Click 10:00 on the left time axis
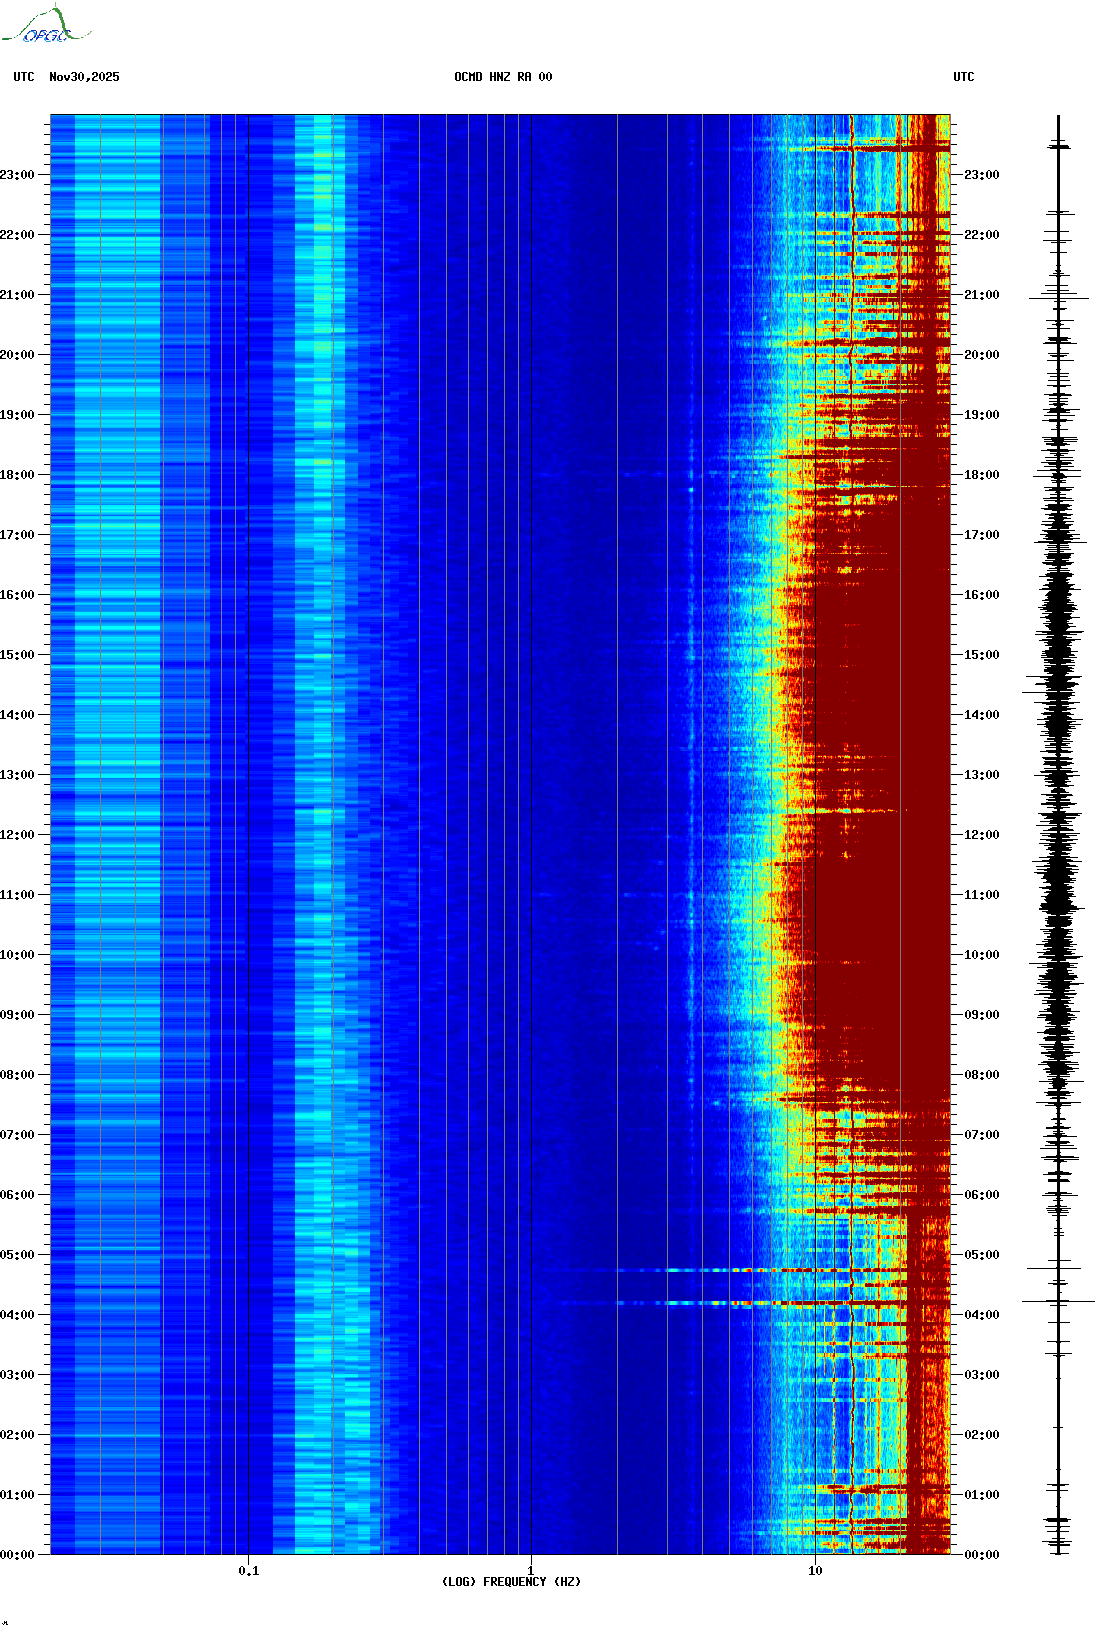Viewport: 1102px width, 1634px height. click(17, 955)
